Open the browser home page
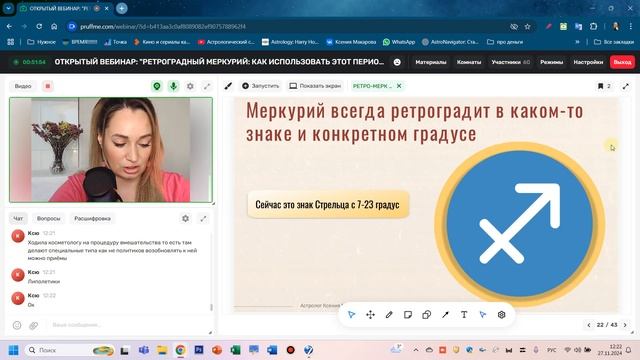The image size is (640, 360). [x=54, y=27]
